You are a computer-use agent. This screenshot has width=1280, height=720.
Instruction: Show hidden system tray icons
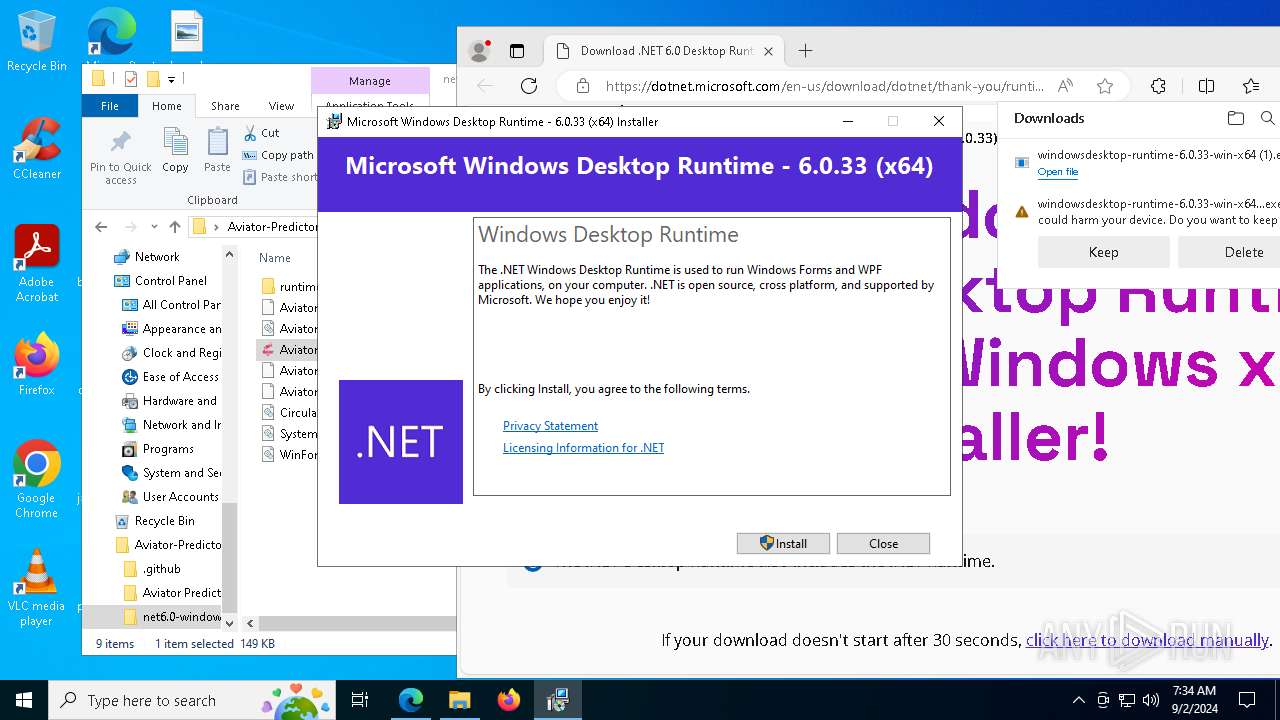point(1078,700)
